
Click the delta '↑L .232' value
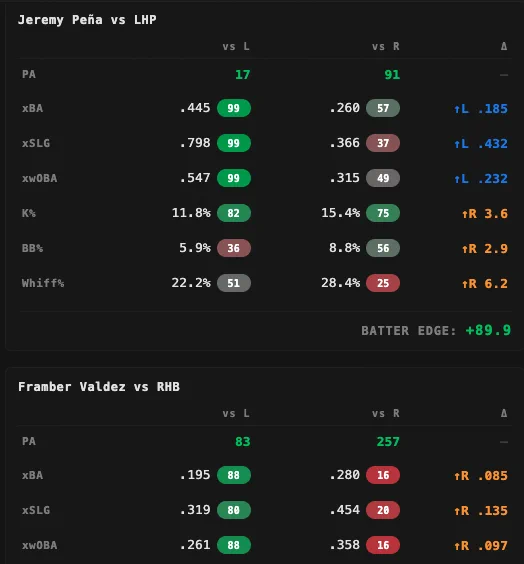480,179
